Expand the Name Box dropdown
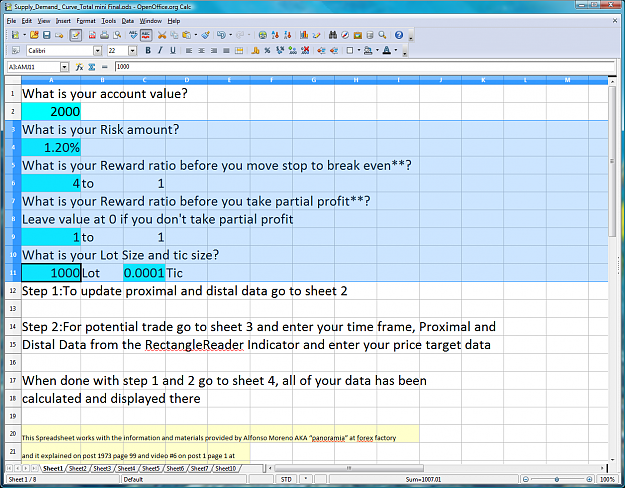The width and height of the screenshot is (625, 488). click(x=64, y=67)
